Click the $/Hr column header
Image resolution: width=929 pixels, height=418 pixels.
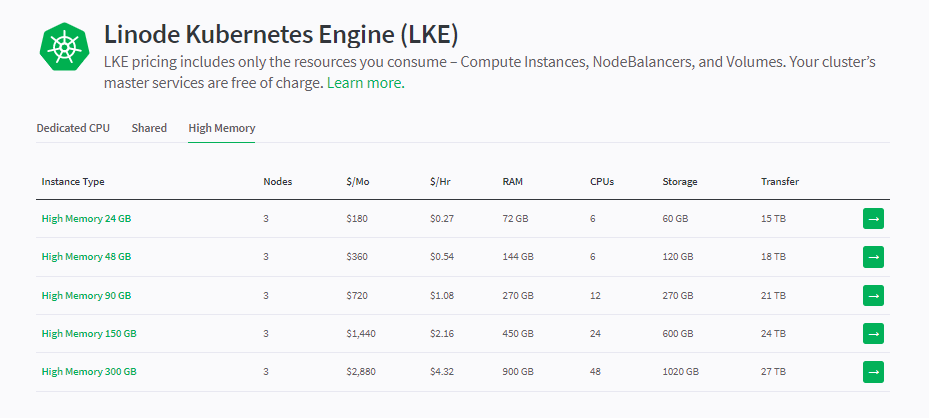pyautogui.click(x=440, y=182)
